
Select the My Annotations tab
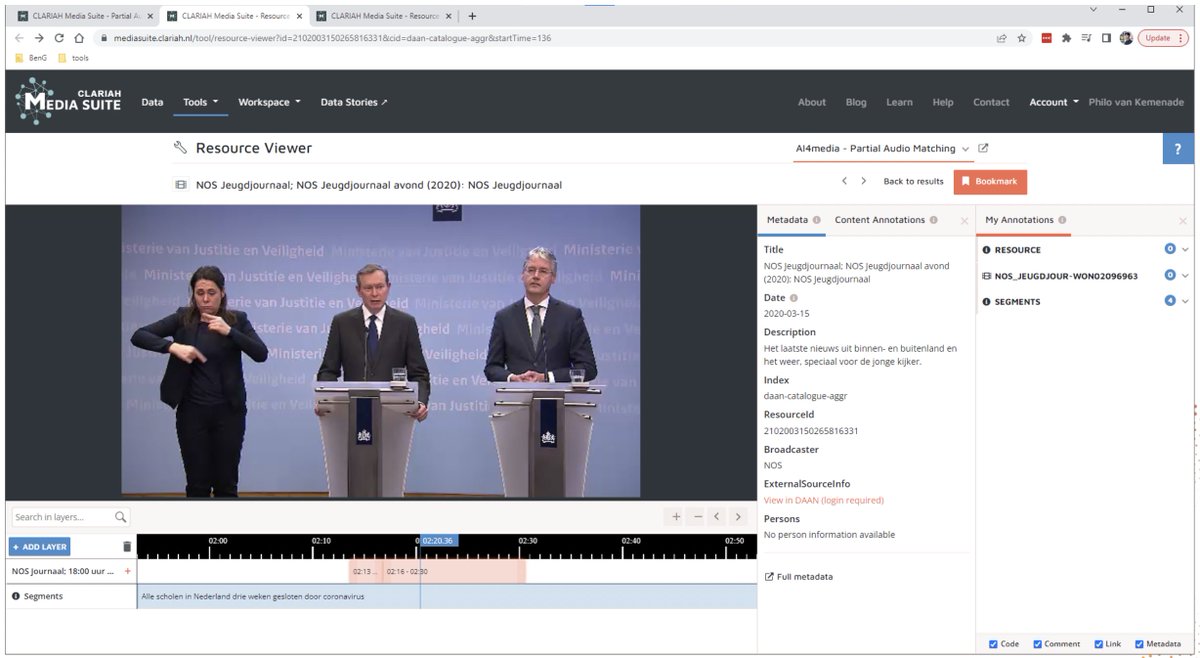click(1019, 220)
